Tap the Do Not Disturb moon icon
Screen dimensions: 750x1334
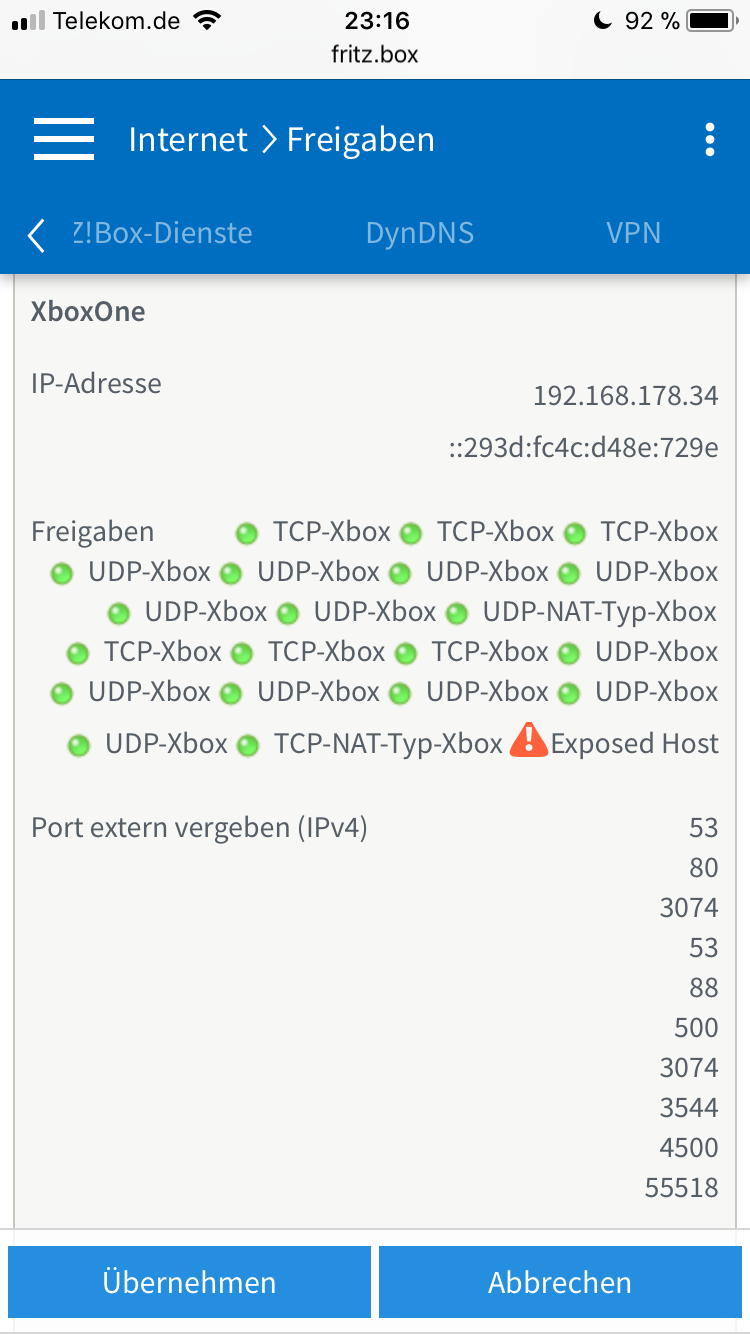pyautogui.click(x=602, y=20)
